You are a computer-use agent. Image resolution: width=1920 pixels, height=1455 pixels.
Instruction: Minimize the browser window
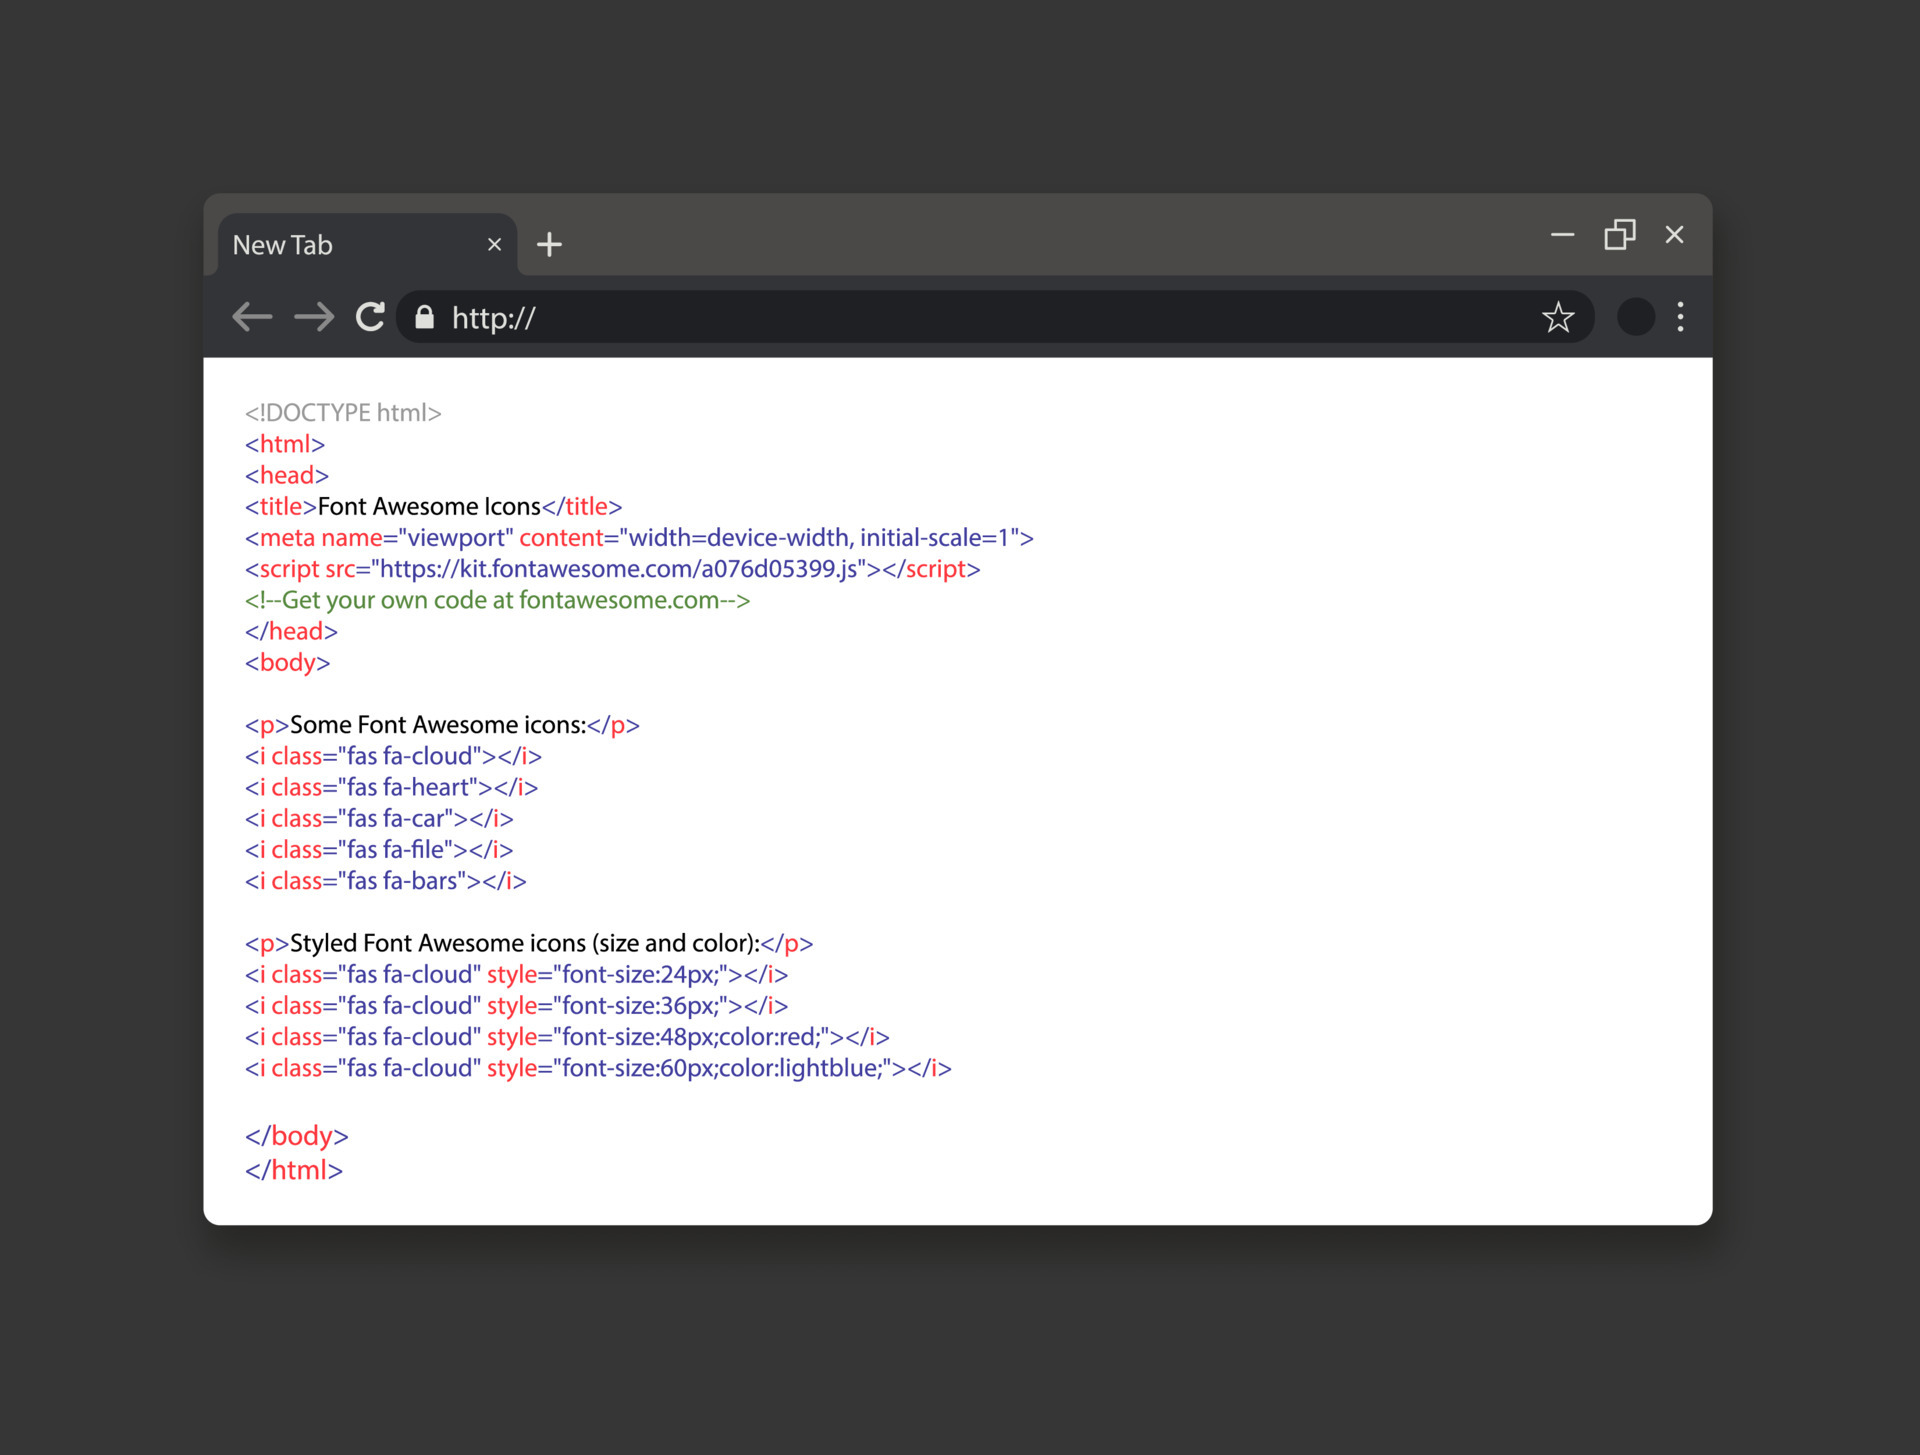[1562, 235]
